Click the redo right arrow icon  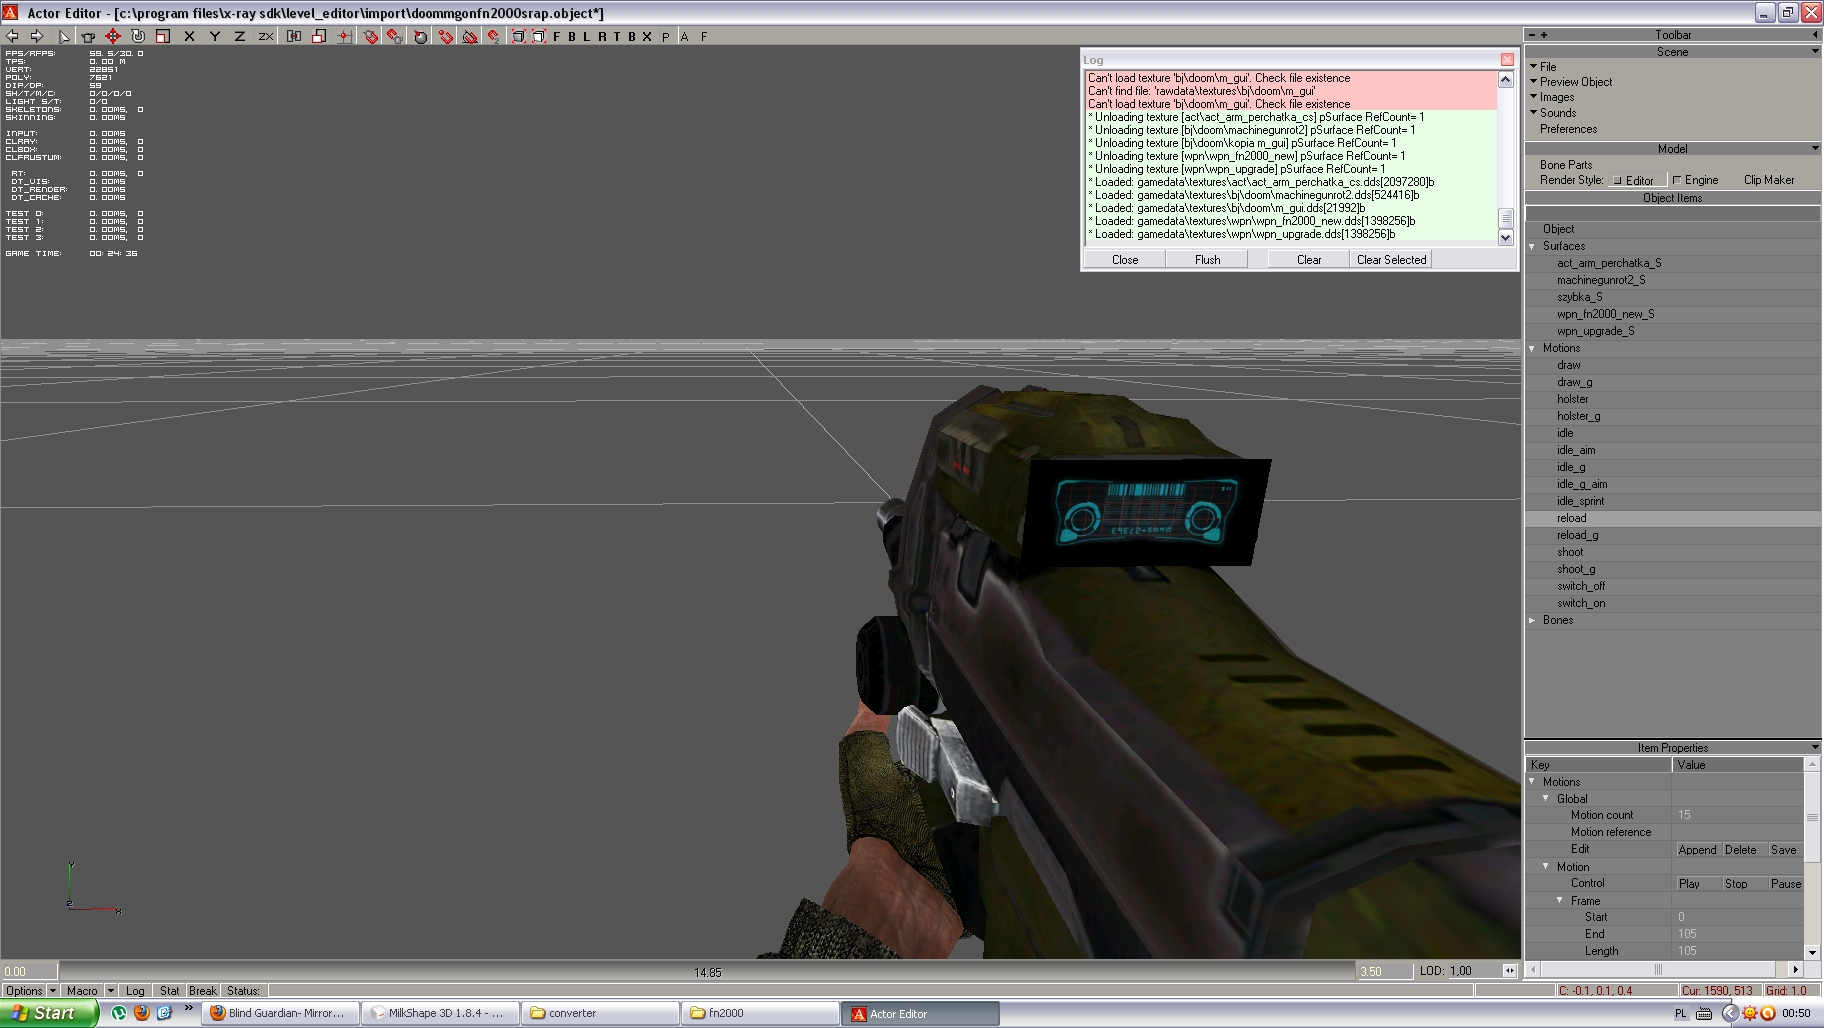[x=37, y=36]
